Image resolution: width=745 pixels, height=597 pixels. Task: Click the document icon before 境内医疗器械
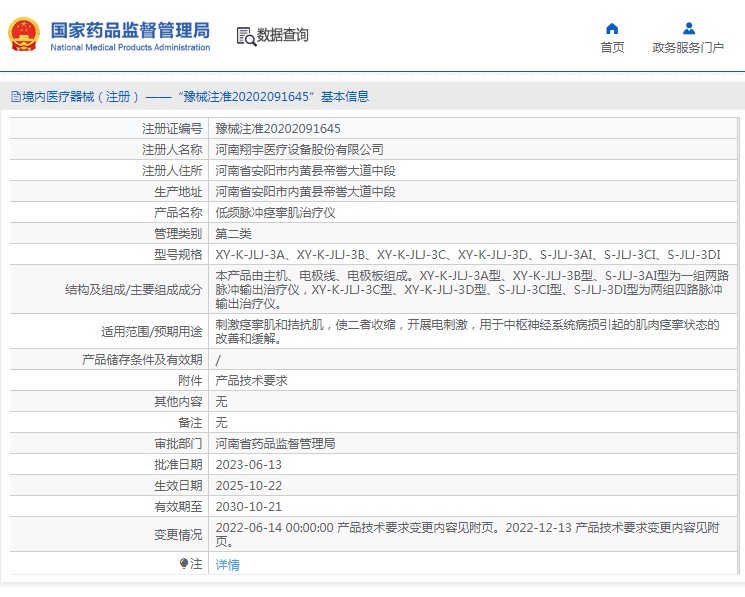pyautogui.click(x=15, y=97)
